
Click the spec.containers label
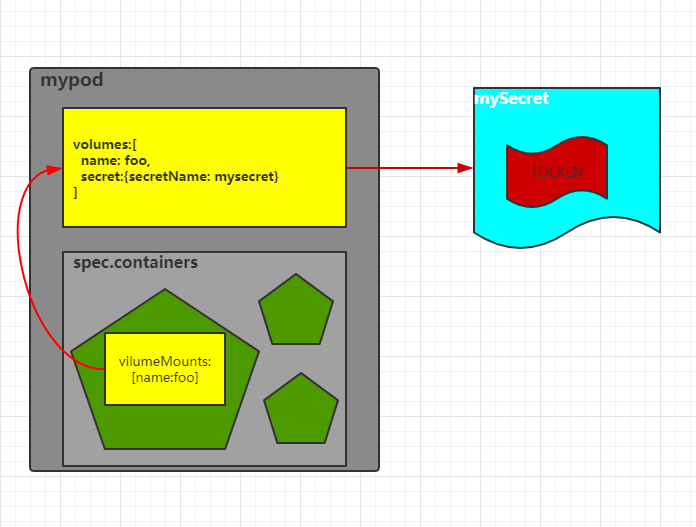click(x=135, y=263)
